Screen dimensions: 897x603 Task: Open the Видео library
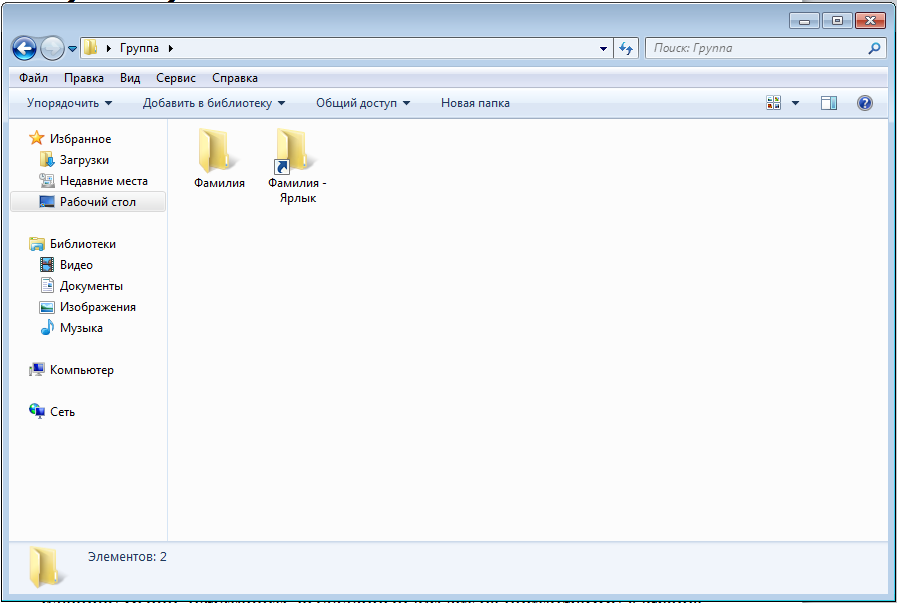(76, 265)
